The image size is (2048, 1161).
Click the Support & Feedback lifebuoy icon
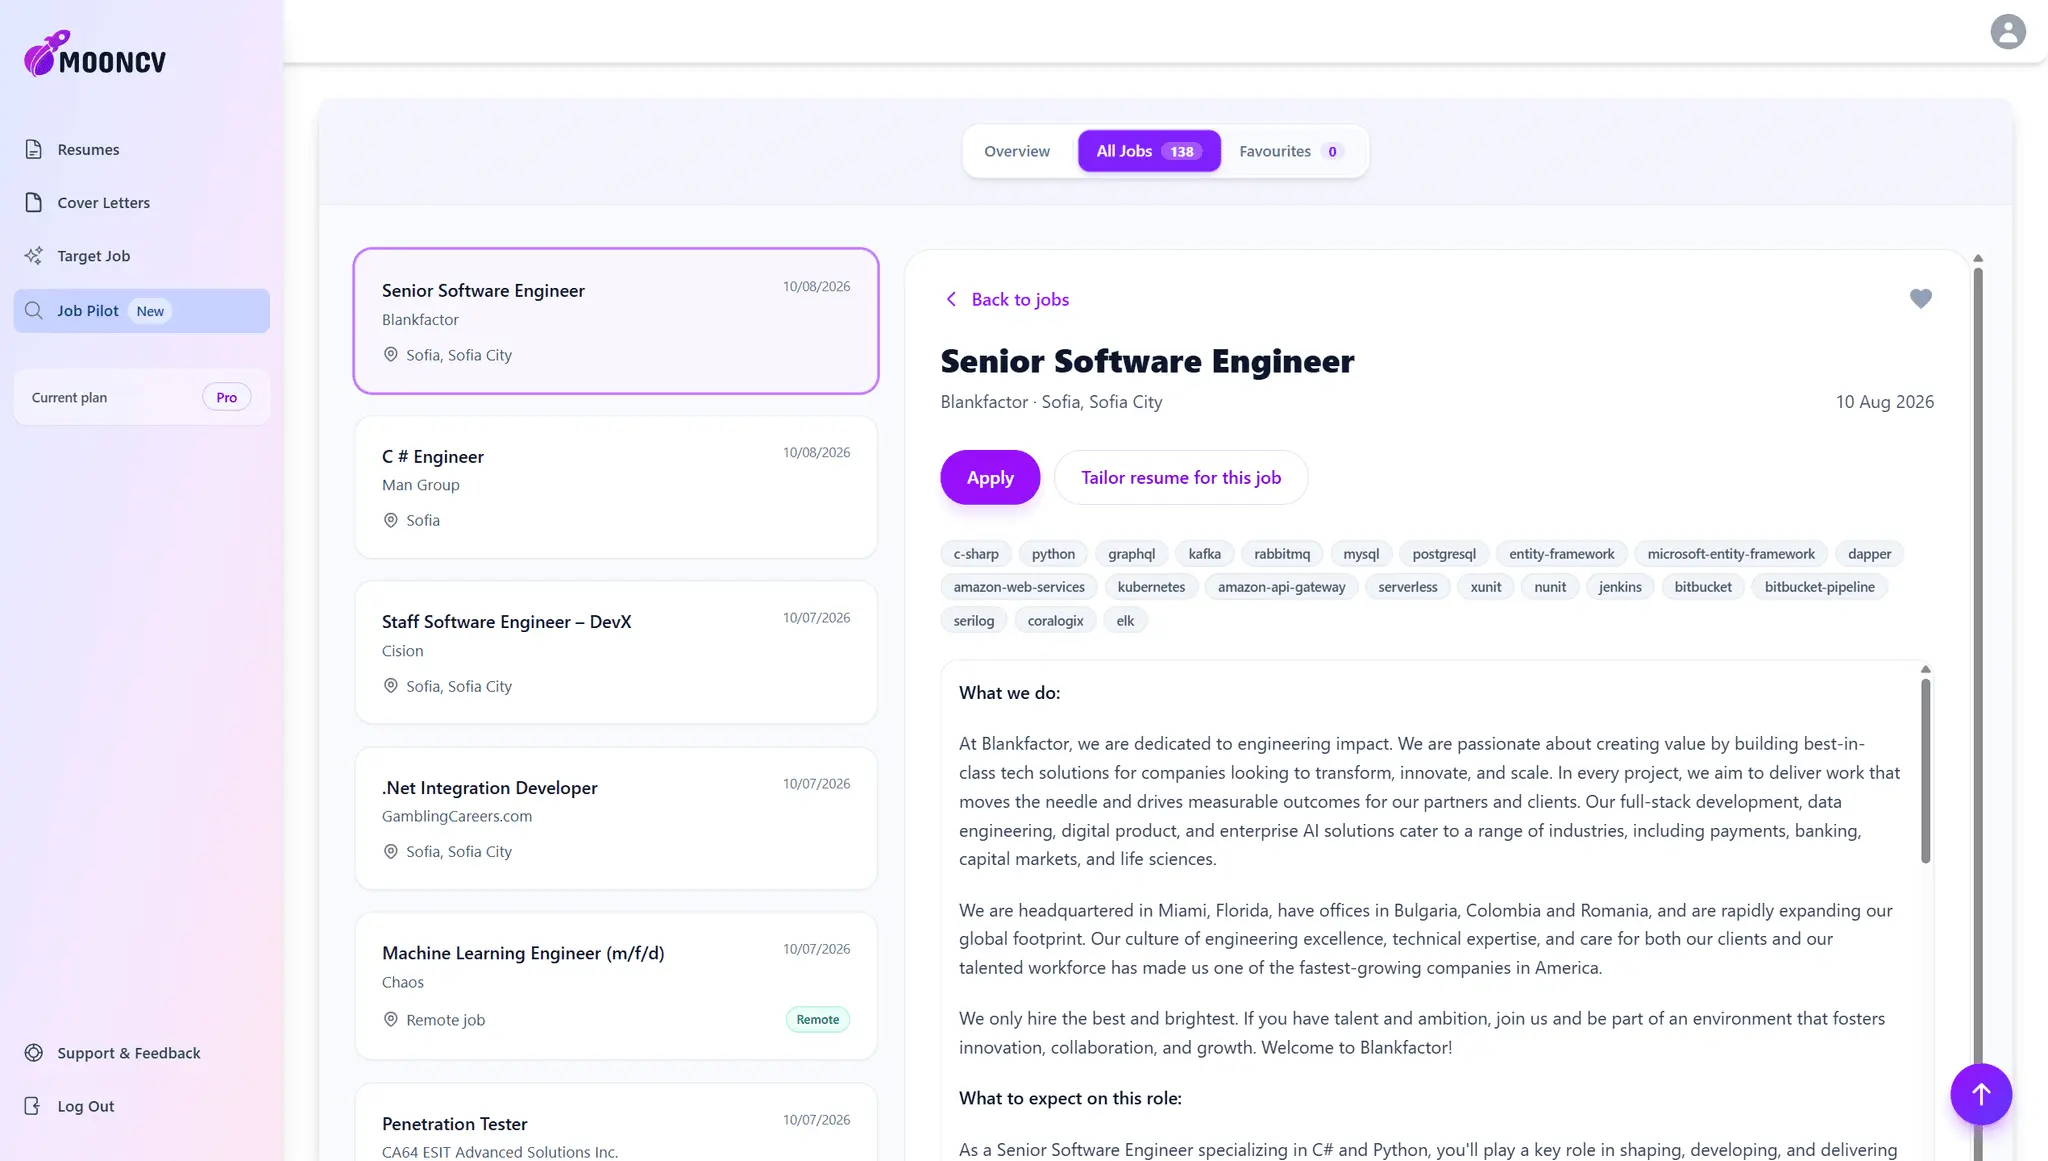[x=33, y=1052]
